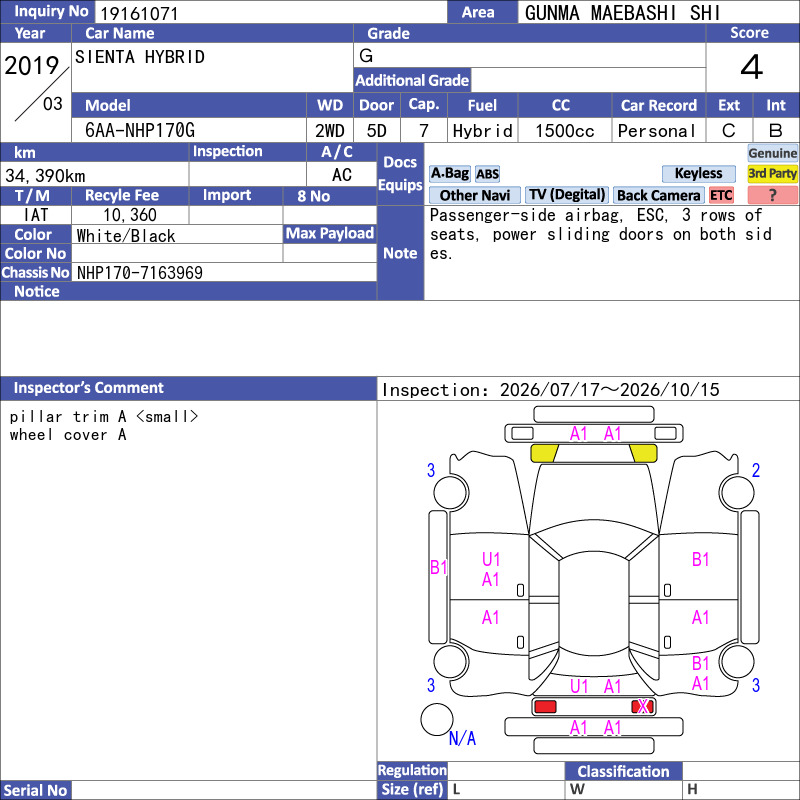Click the A.Bag equipment badge

point(449,173)
